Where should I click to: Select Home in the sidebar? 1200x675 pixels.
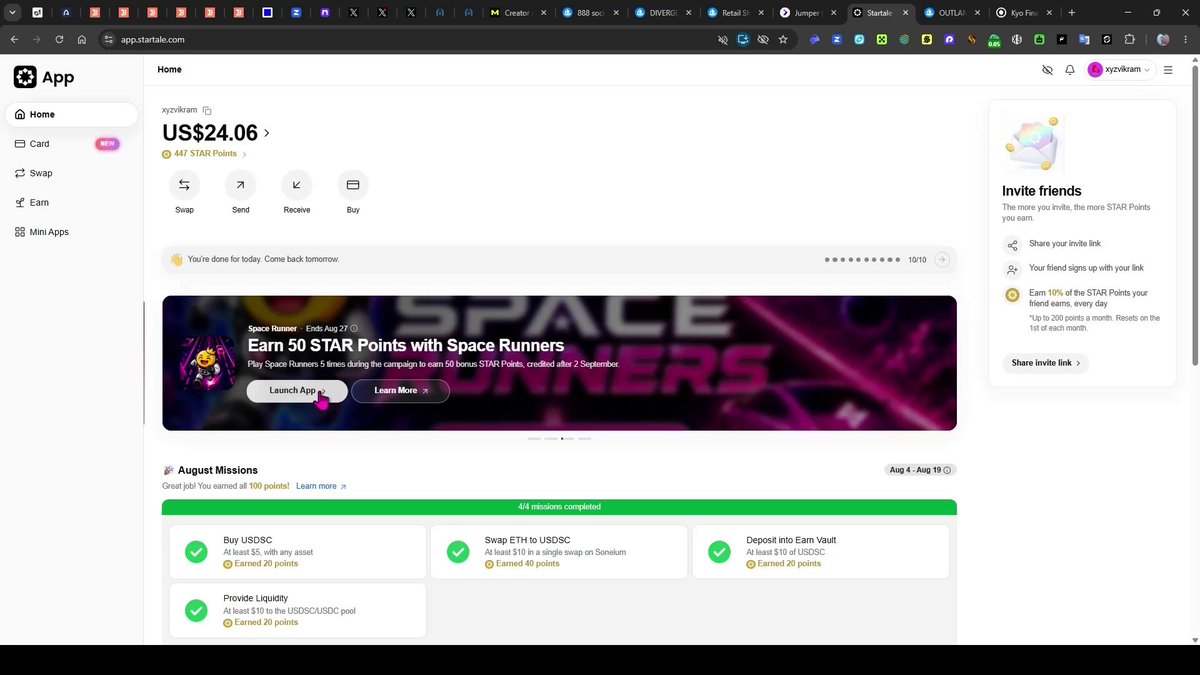coord(71,114)
